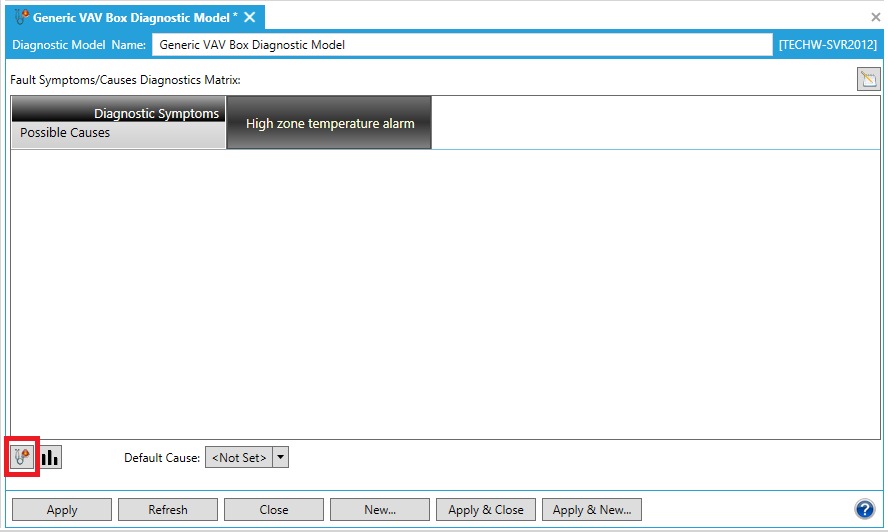Click the stethoscope add-symptom icon
Screen dimensions: 888x532
click(x=23, y=457)
